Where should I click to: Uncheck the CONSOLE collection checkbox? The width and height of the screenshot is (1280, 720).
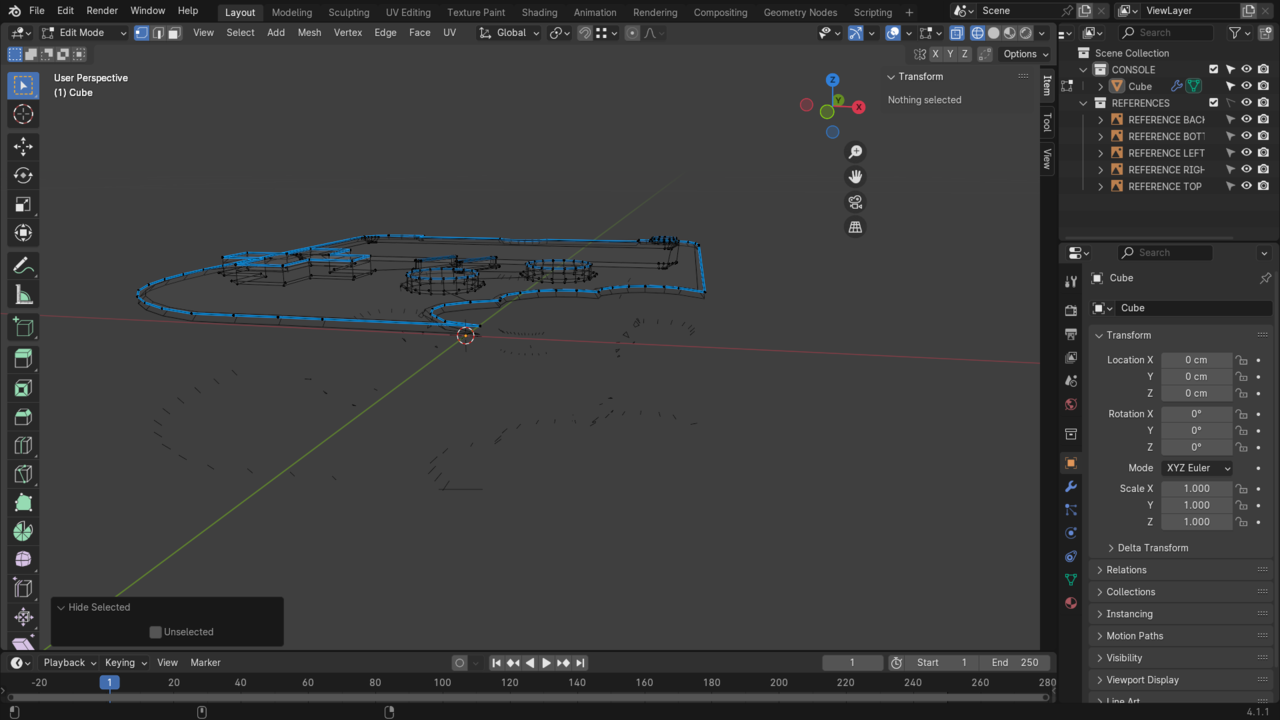[1214, 70]
